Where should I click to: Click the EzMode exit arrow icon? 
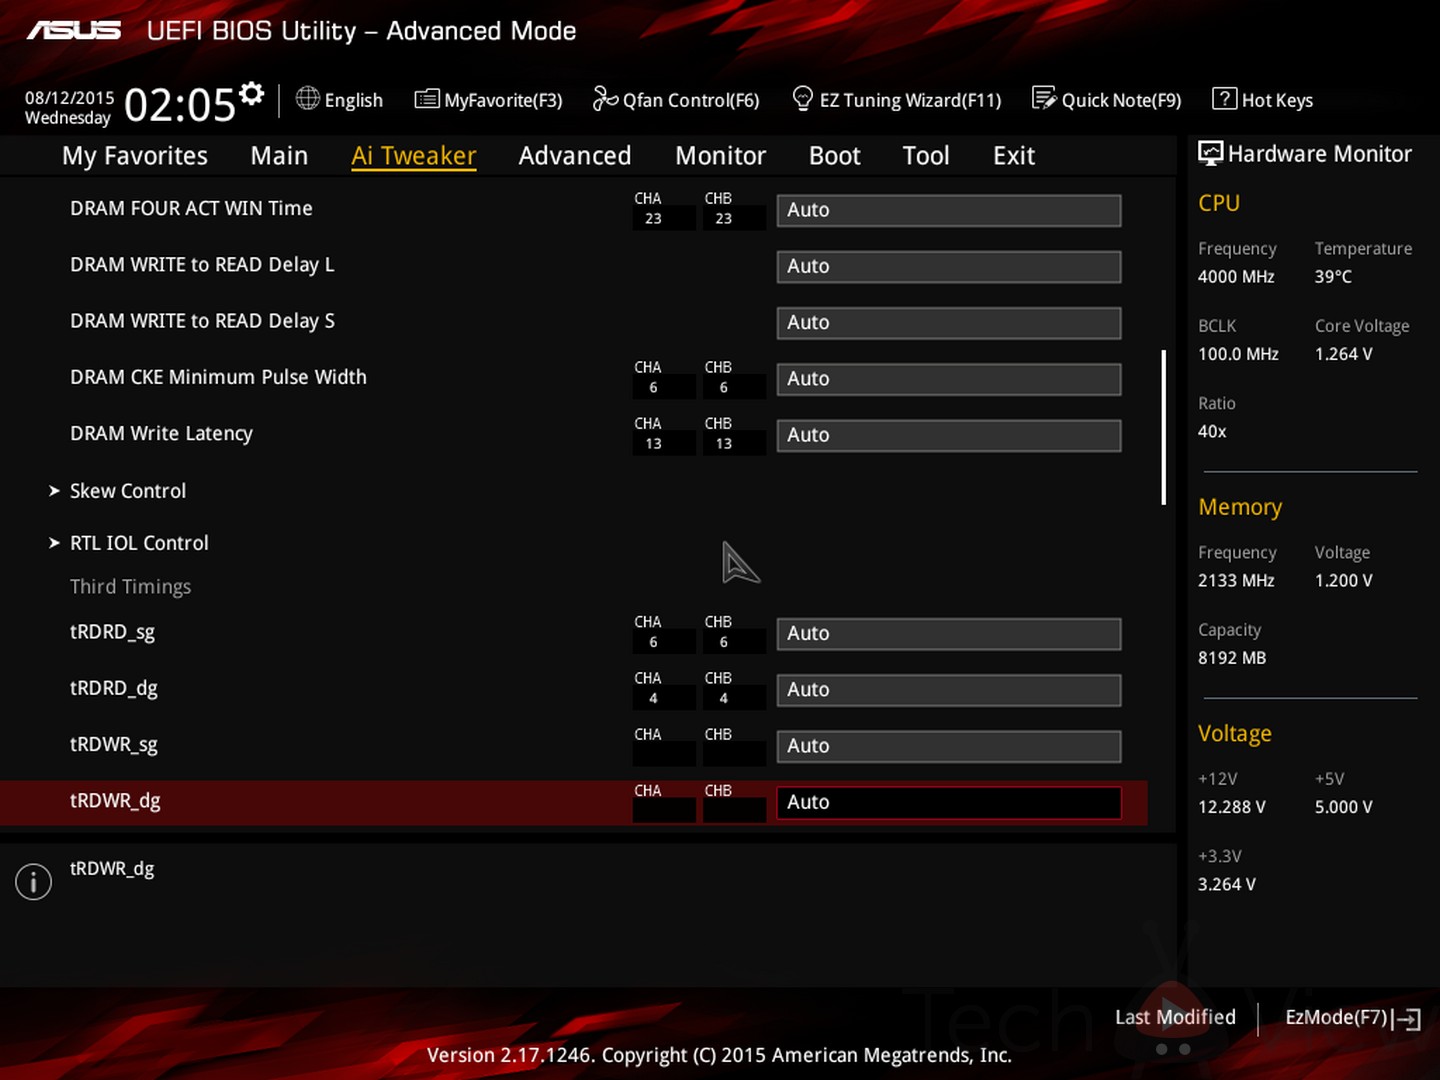point(1406,1019)
